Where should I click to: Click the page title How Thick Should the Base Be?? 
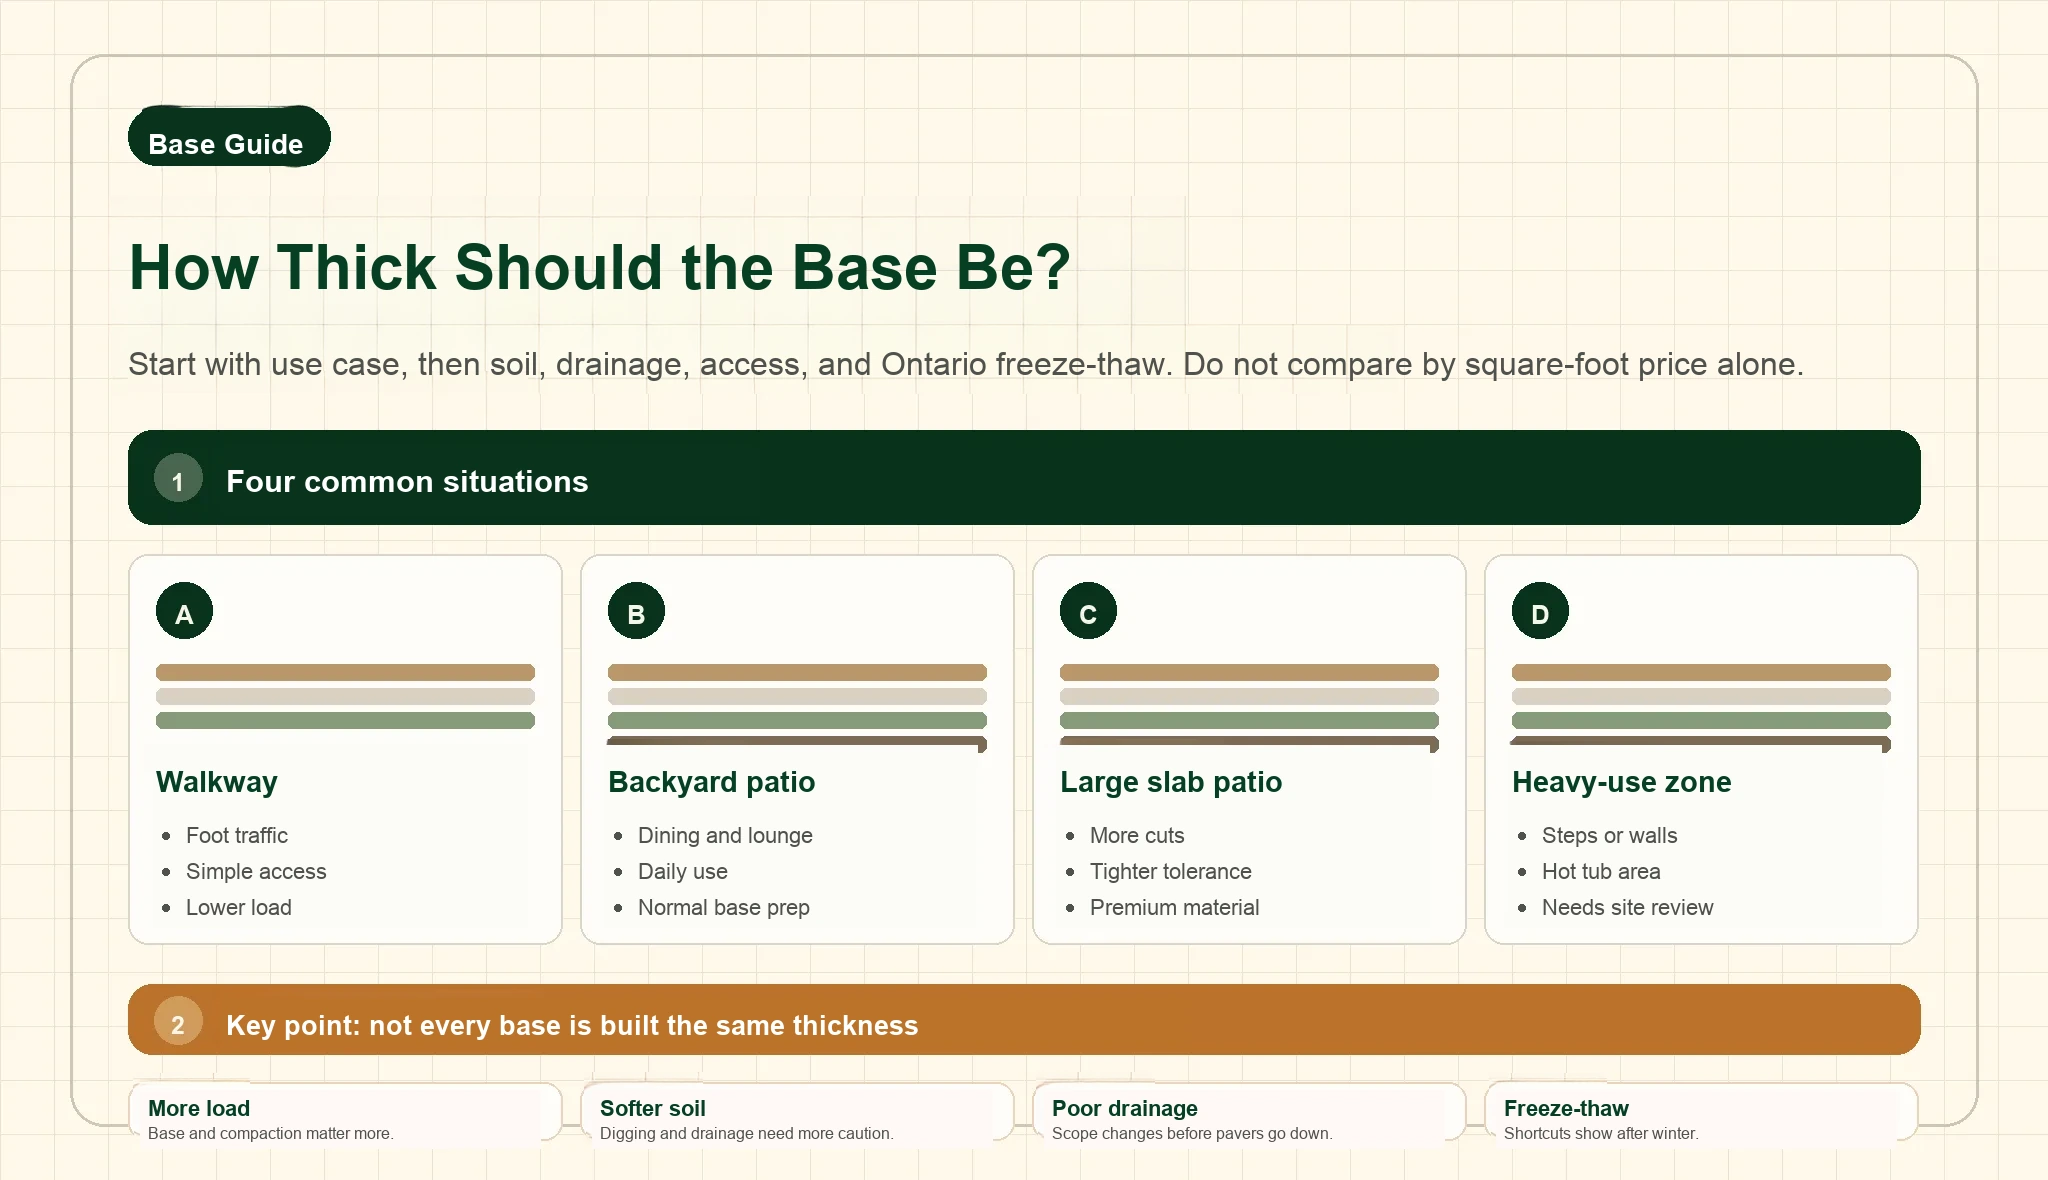[x=600, y=268]
